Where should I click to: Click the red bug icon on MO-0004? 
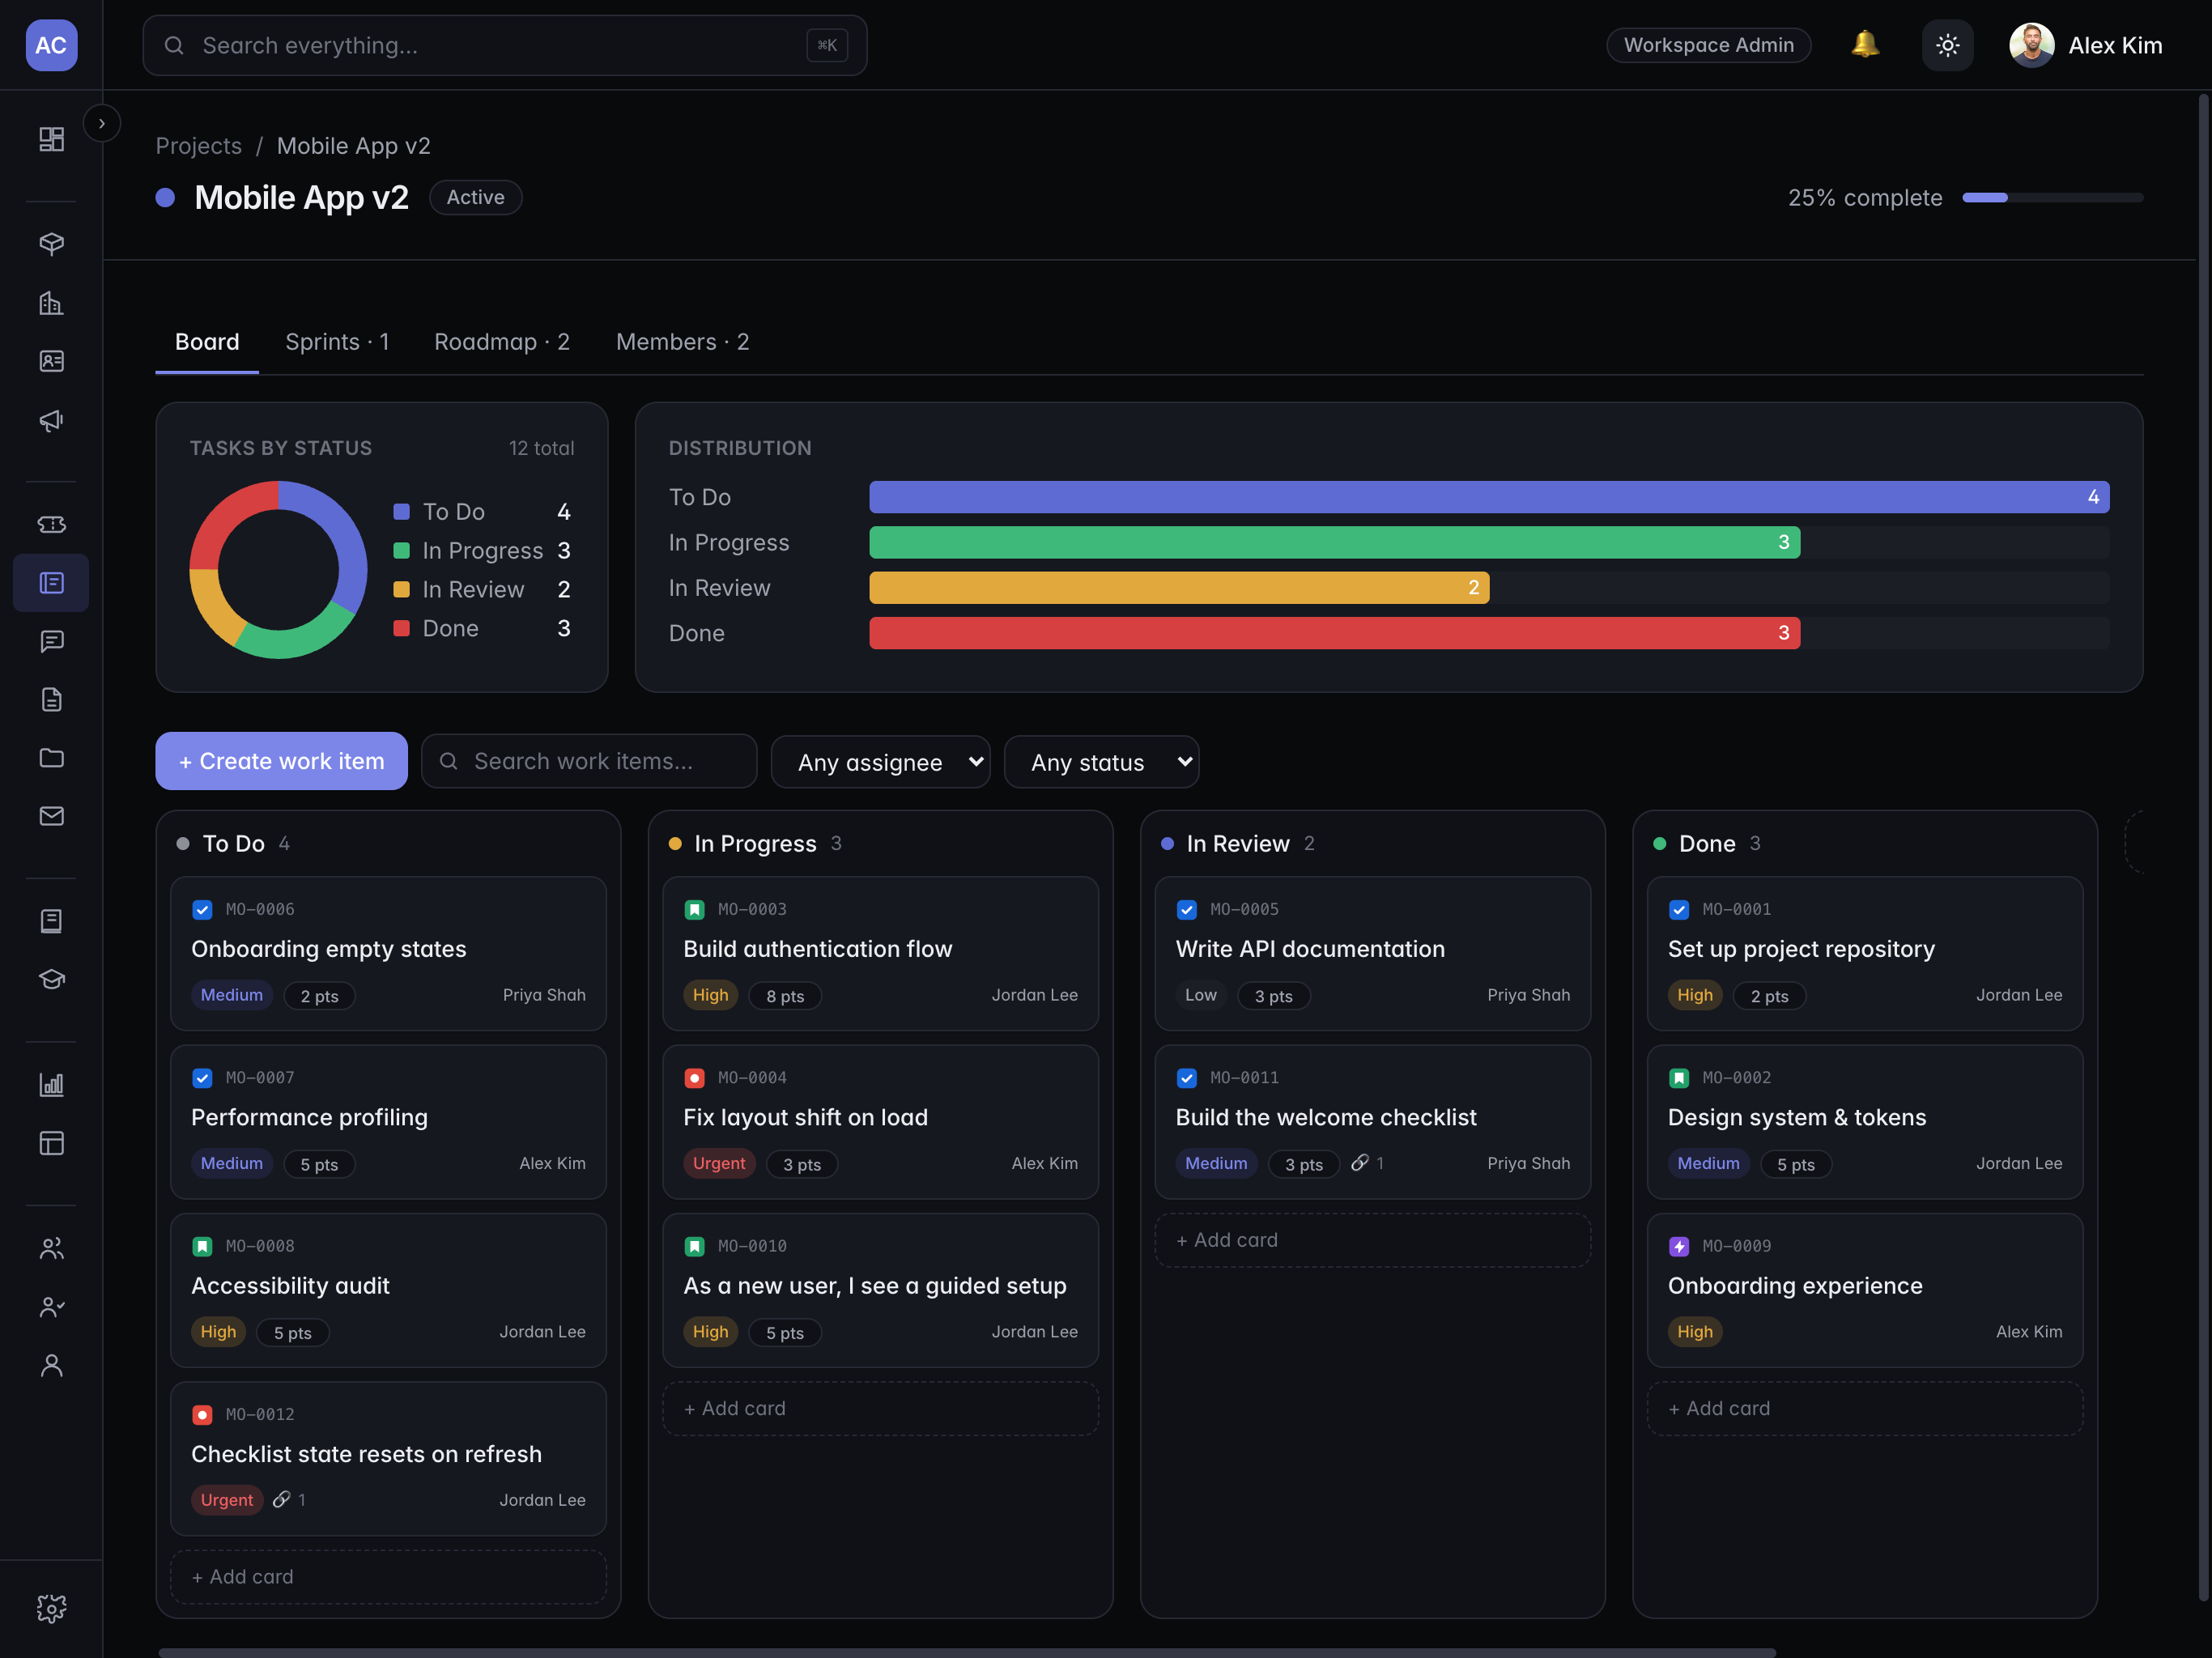[694, 1078]
